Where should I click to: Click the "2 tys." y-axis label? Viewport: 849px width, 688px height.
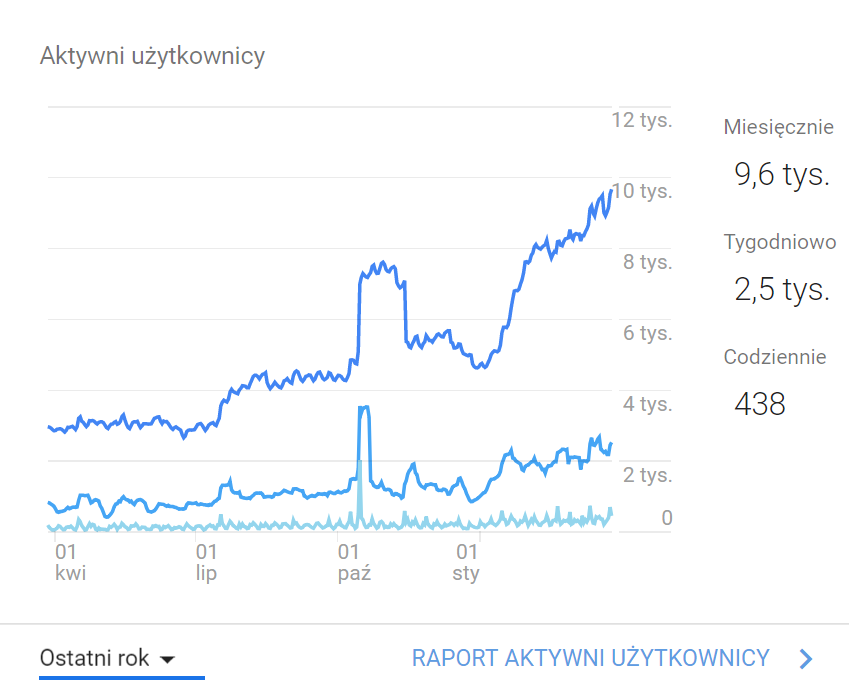(647, 475)
